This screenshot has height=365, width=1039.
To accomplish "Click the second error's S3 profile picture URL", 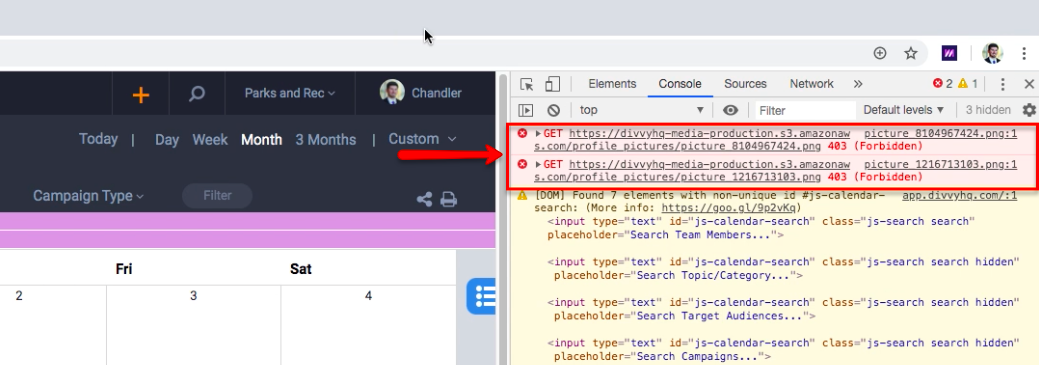I will point(692,170).
